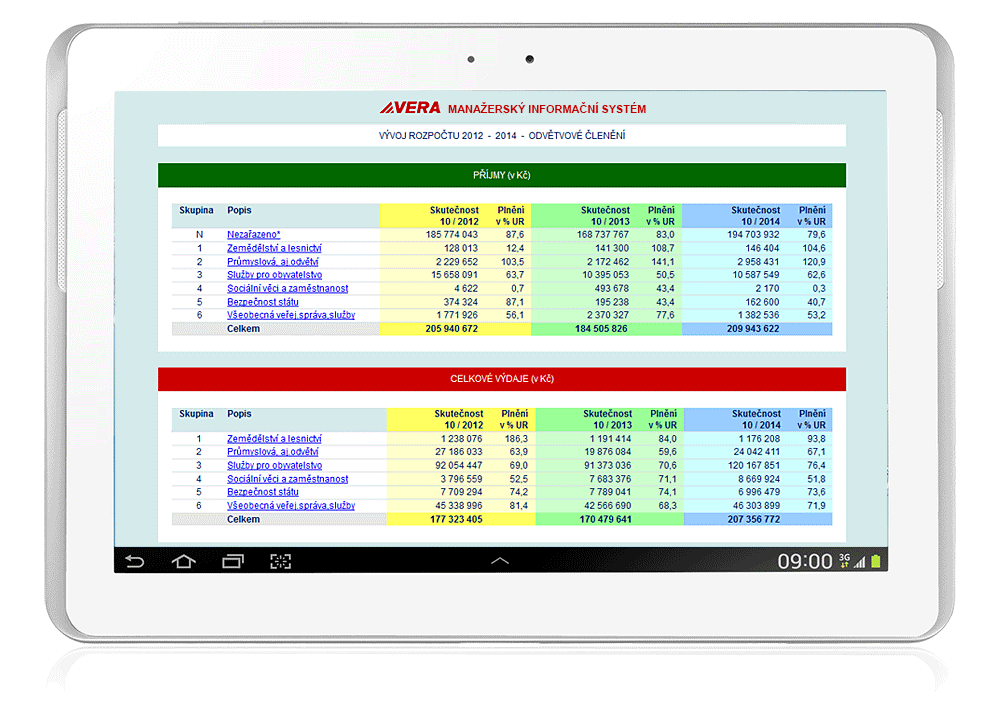Expand the up chevron in navigation bar
Image resolution: width=1000 pixels, height=716 pixels.
[500, 562]
